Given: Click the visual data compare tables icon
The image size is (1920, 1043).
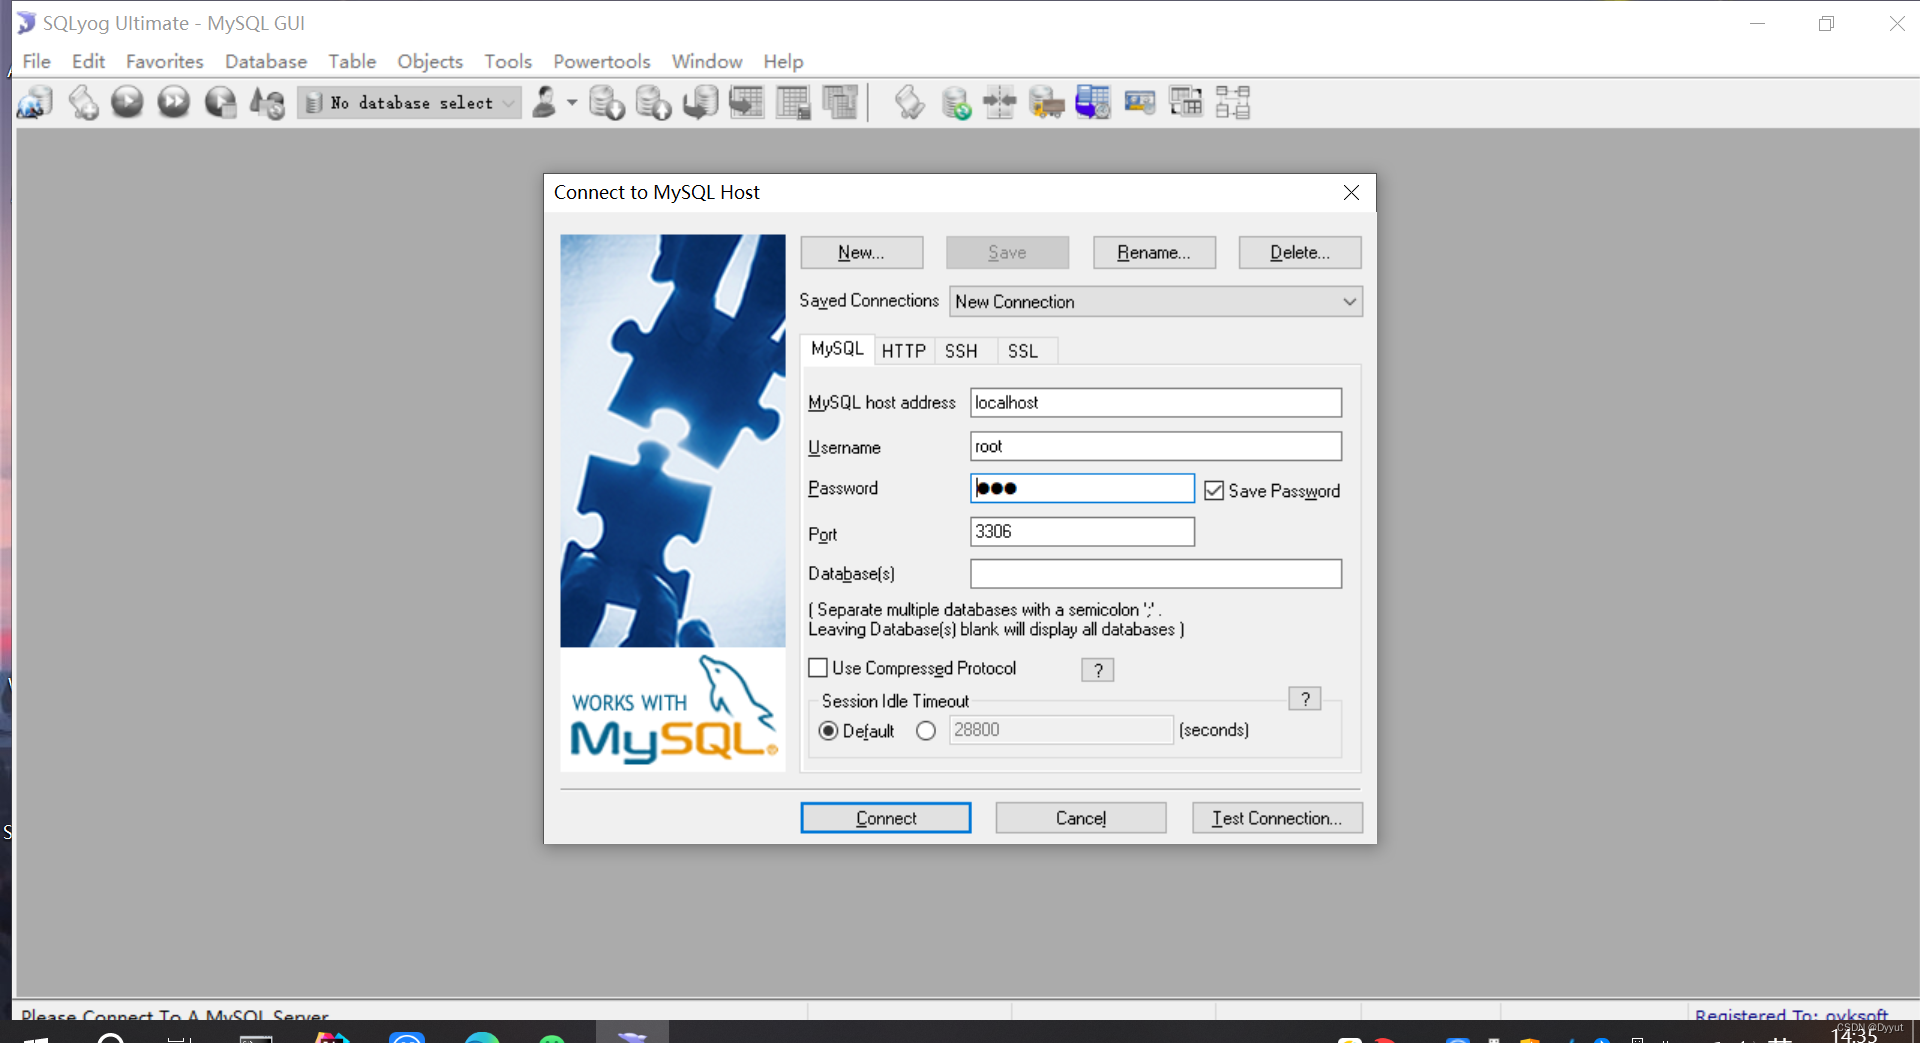Looking at the screenshot, I should coord(1186,102).
